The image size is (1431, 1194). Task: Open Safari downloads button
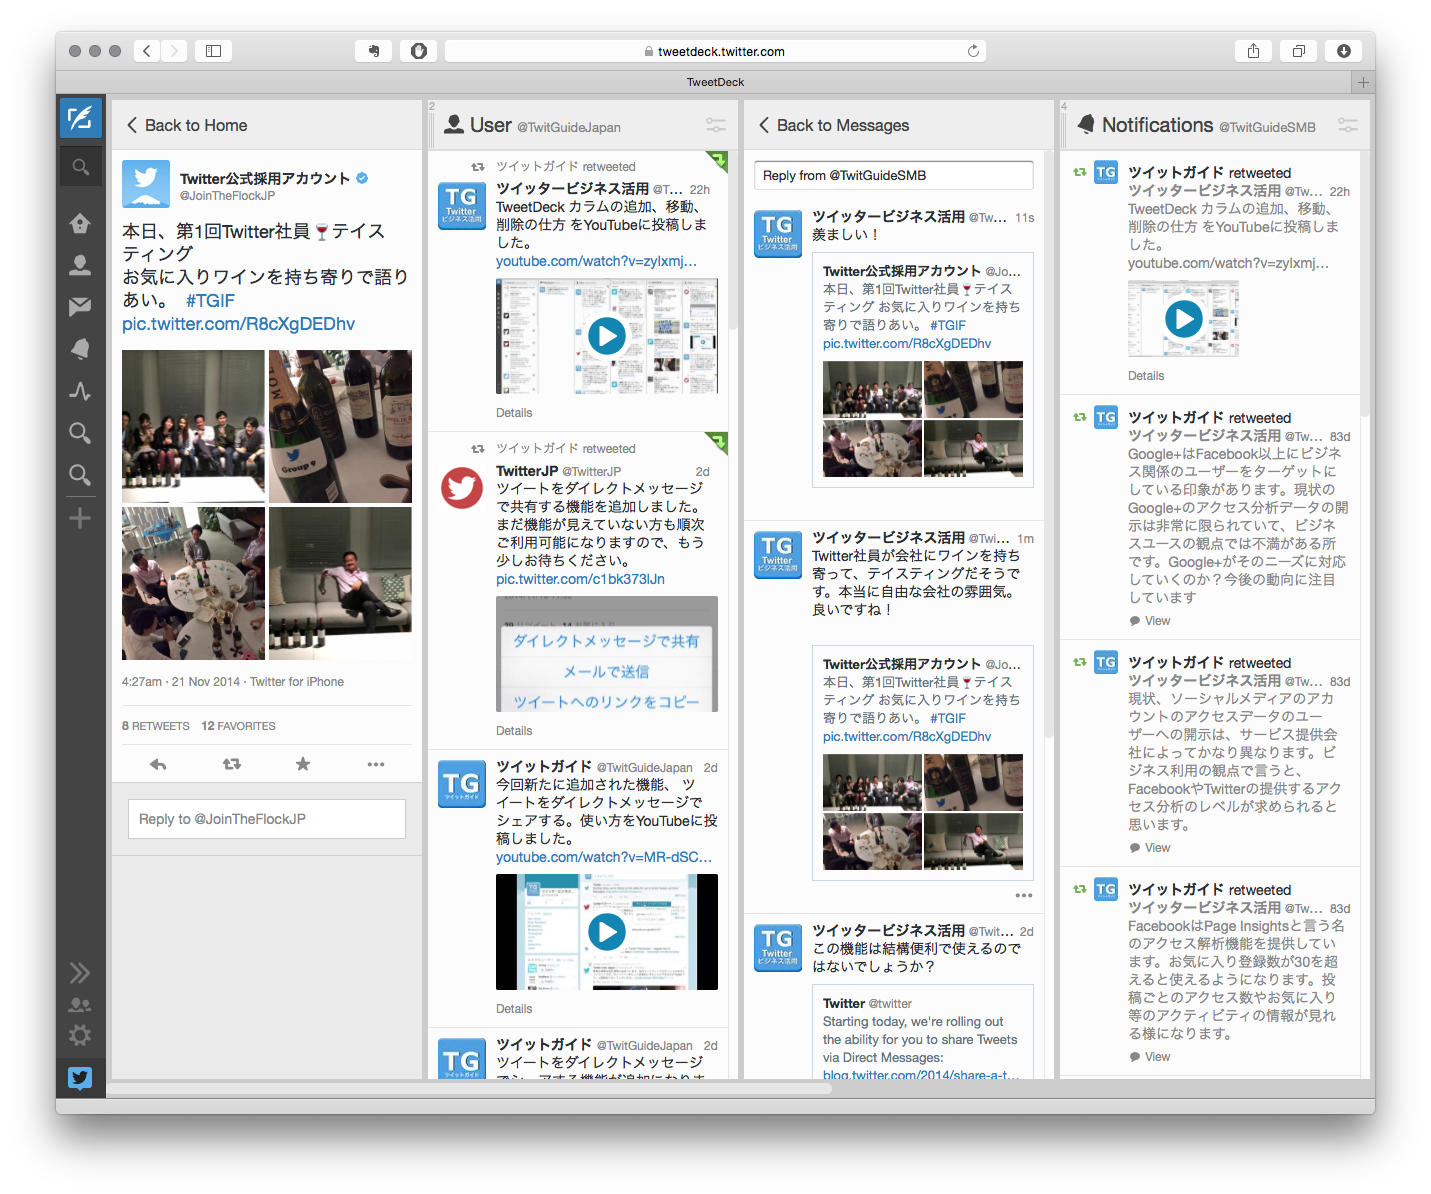[x=1344, y=51]
